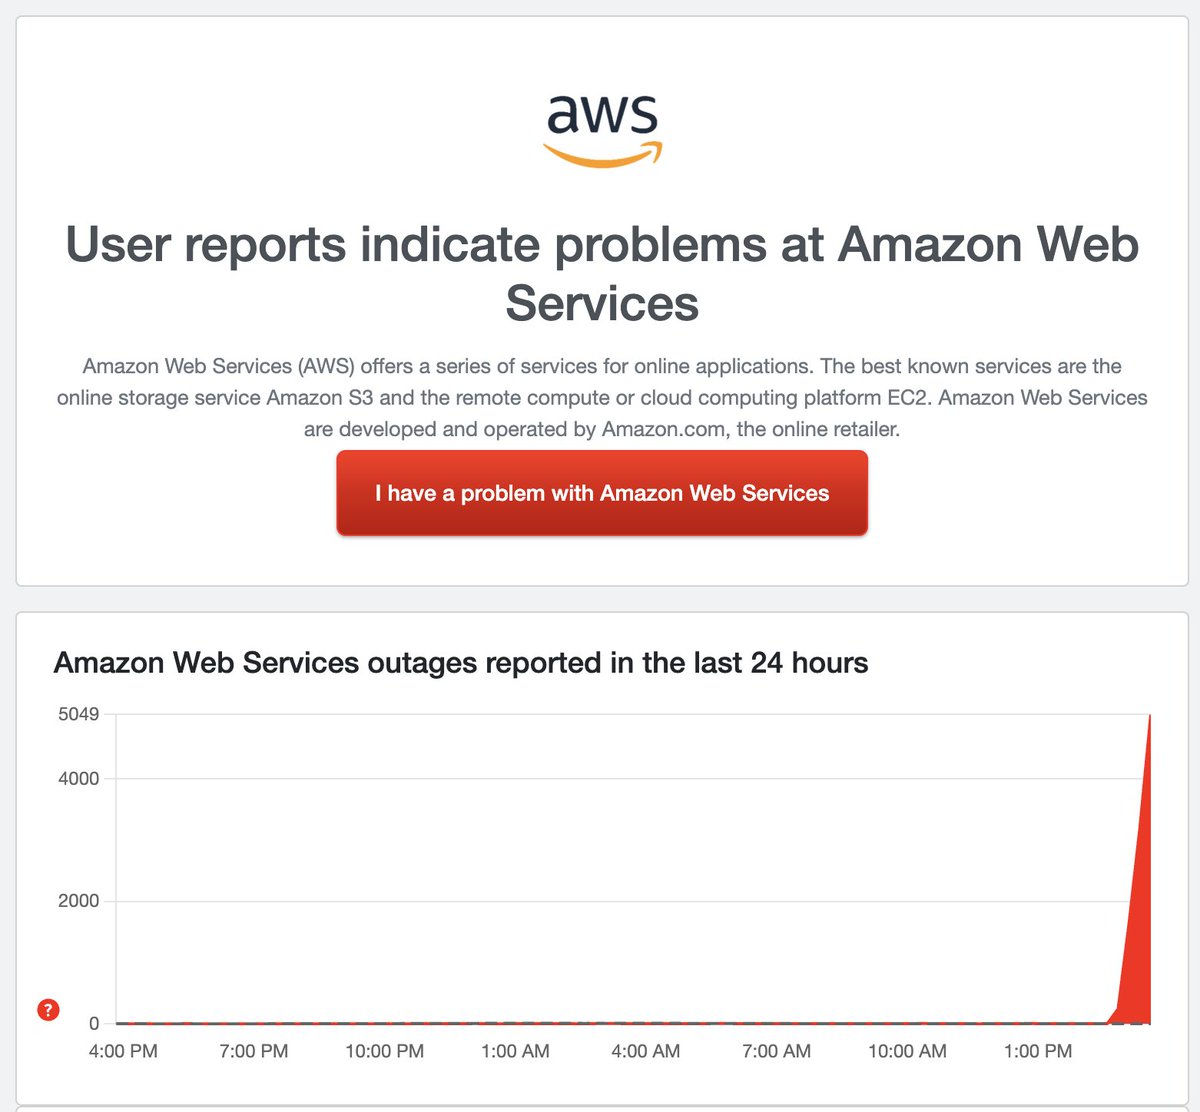Click the AWS description paragraph
The image size is (1200, 1112).
coord(602,398)
